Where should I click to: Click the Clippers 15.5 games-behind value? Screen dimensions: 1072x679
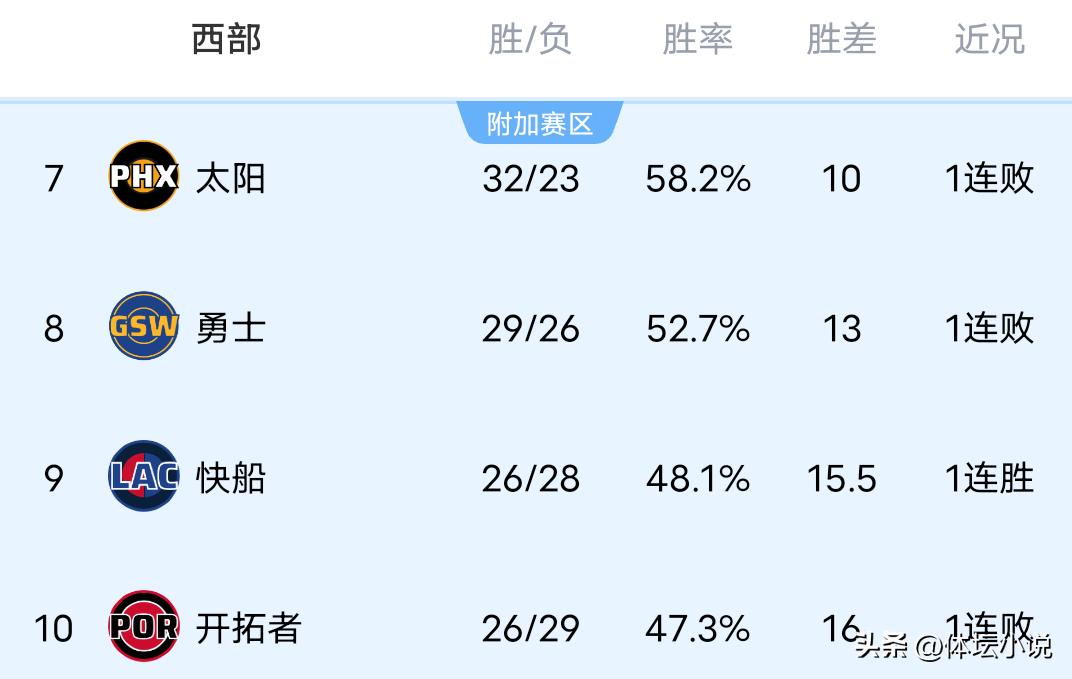point(841,478)
